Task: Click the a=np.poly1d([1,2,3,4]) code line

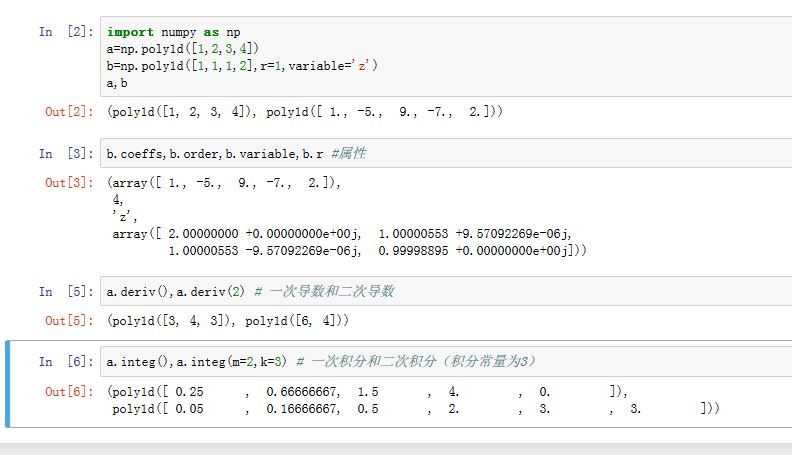Action: [x=183, y=48]
